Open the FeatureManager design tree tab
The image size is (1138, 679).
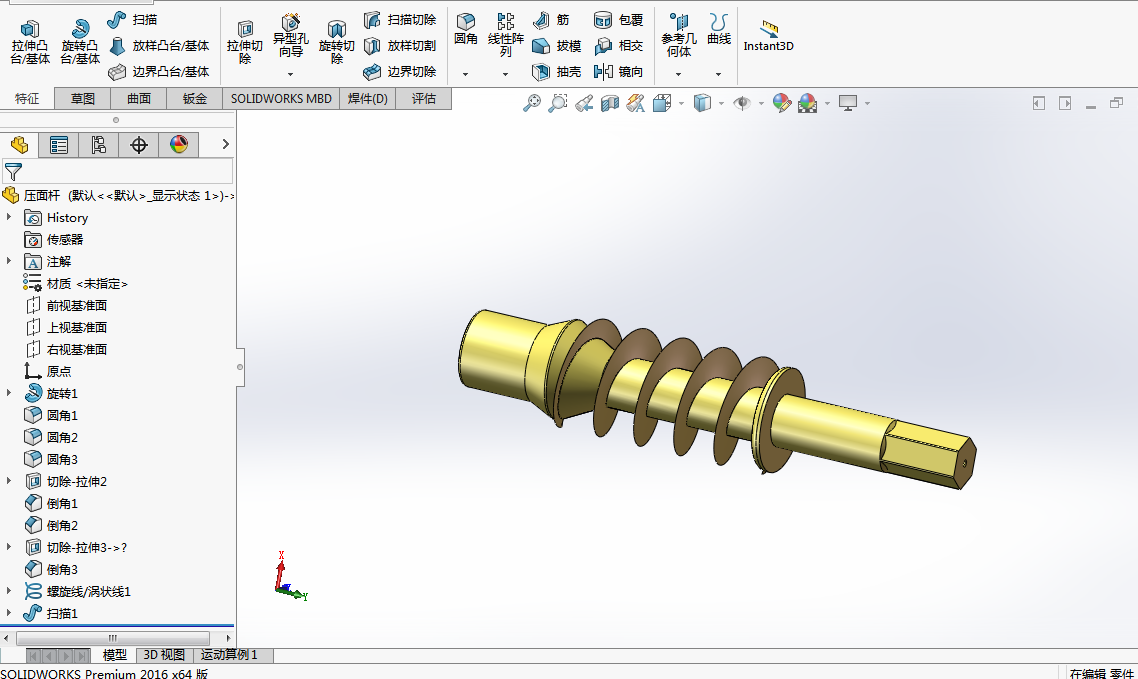click(20, 145)
